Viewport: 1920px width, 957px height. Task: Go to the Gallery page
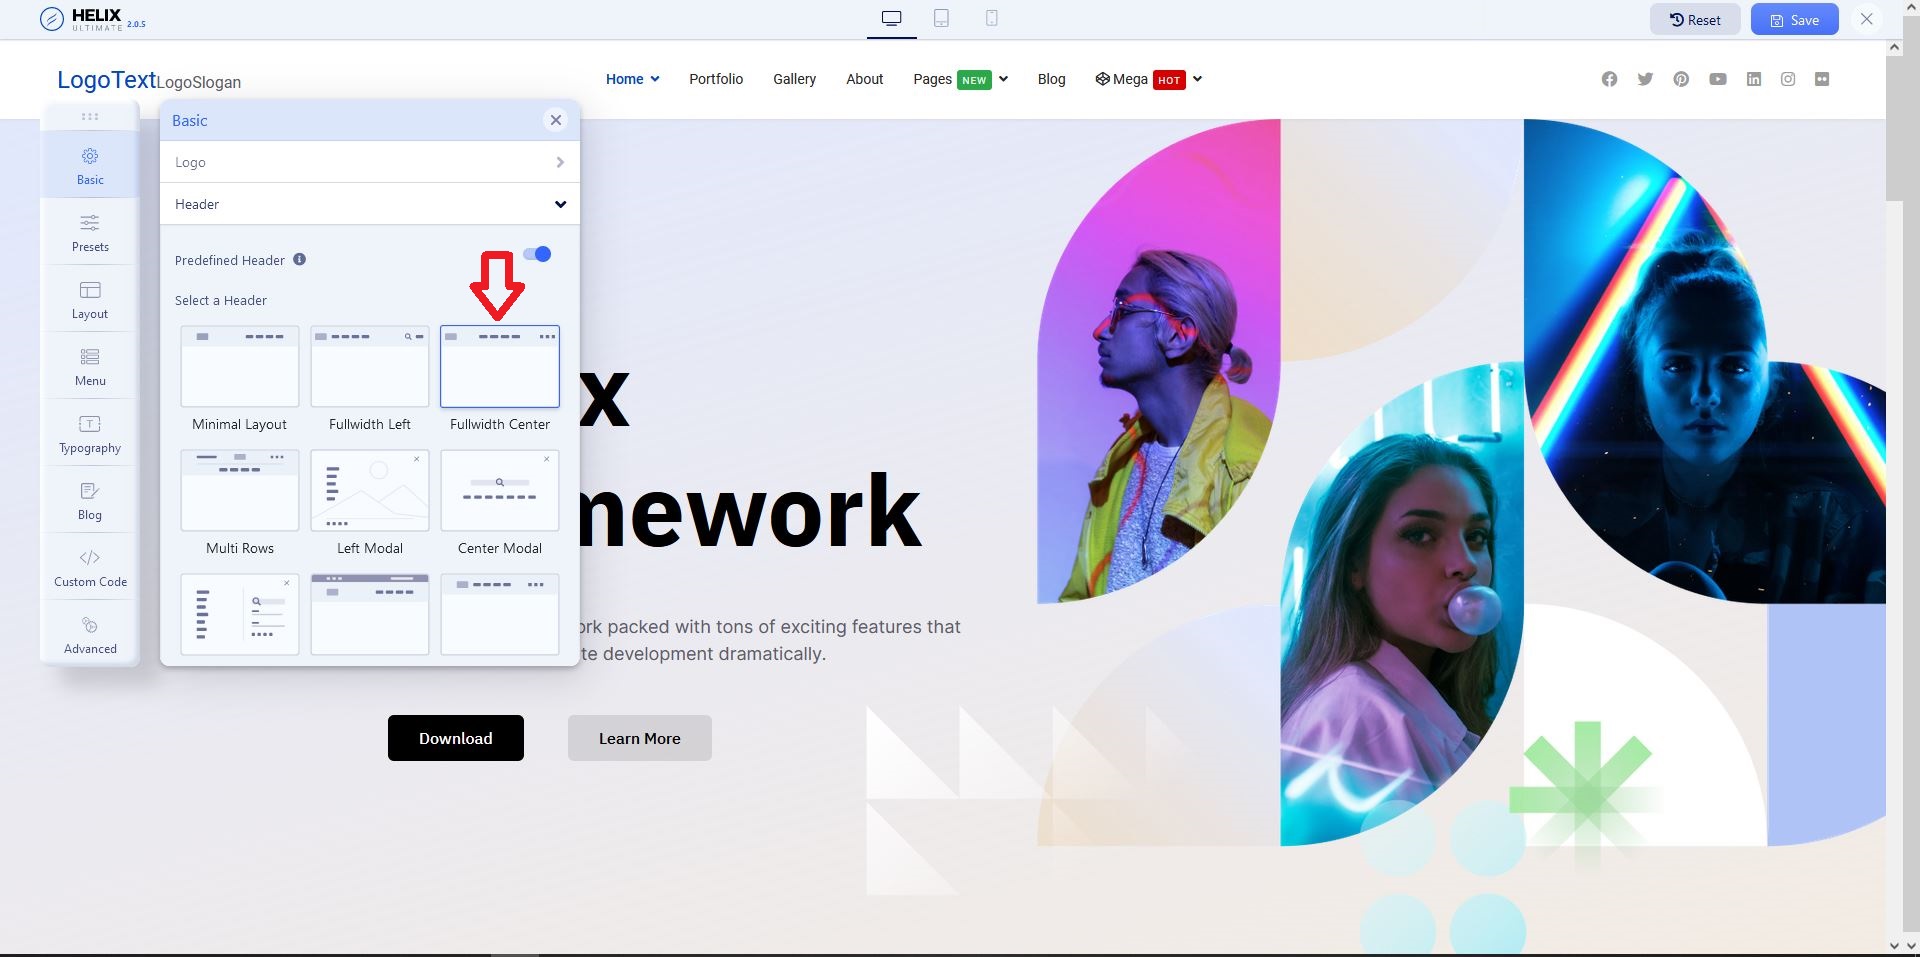point(794,79)
